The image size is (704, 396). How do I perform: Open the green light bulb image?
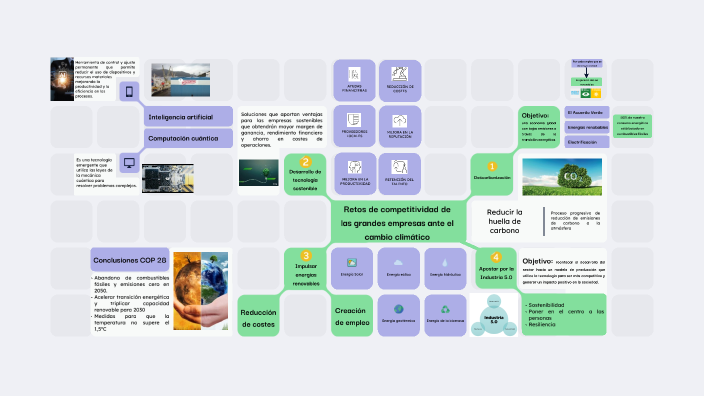pyautogui.click(x=259, y=172)
